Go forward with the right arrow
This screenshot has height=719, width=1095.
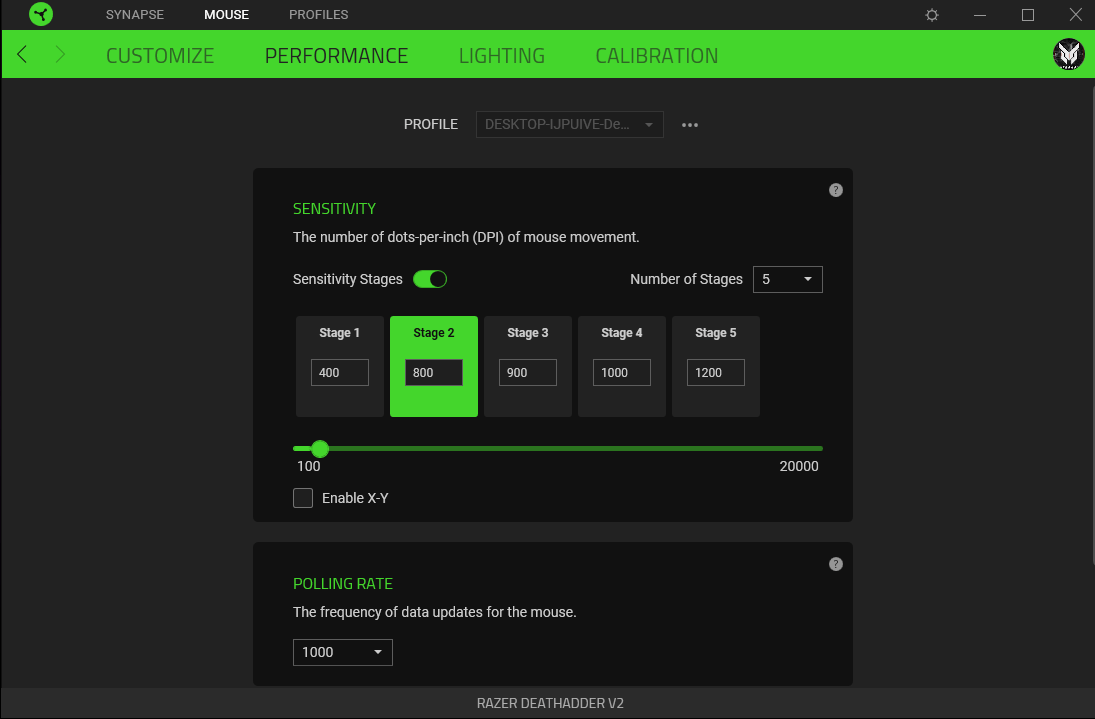[60, 54]
